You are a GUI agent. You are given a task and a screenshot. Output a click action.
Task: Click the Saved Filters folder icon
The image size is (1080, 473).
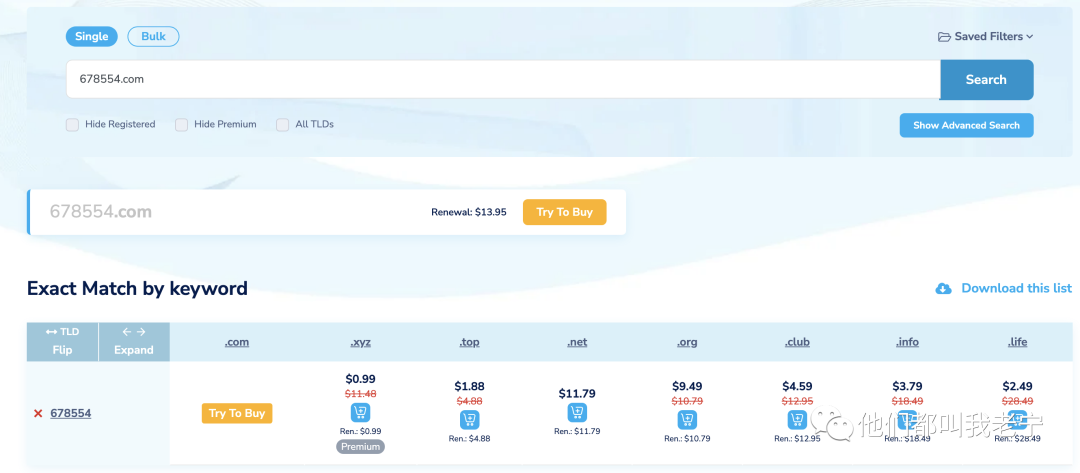click(x=944, y=37)
